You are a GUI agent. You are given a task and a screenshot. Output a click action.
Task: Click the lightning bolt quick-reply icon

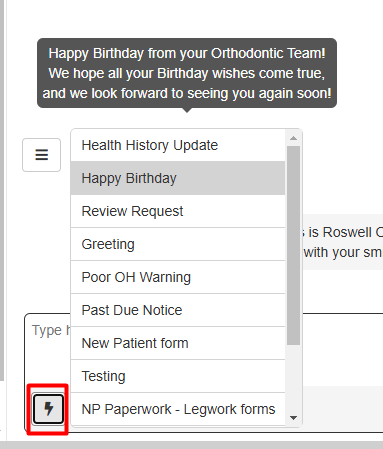[x=48, y=409]
